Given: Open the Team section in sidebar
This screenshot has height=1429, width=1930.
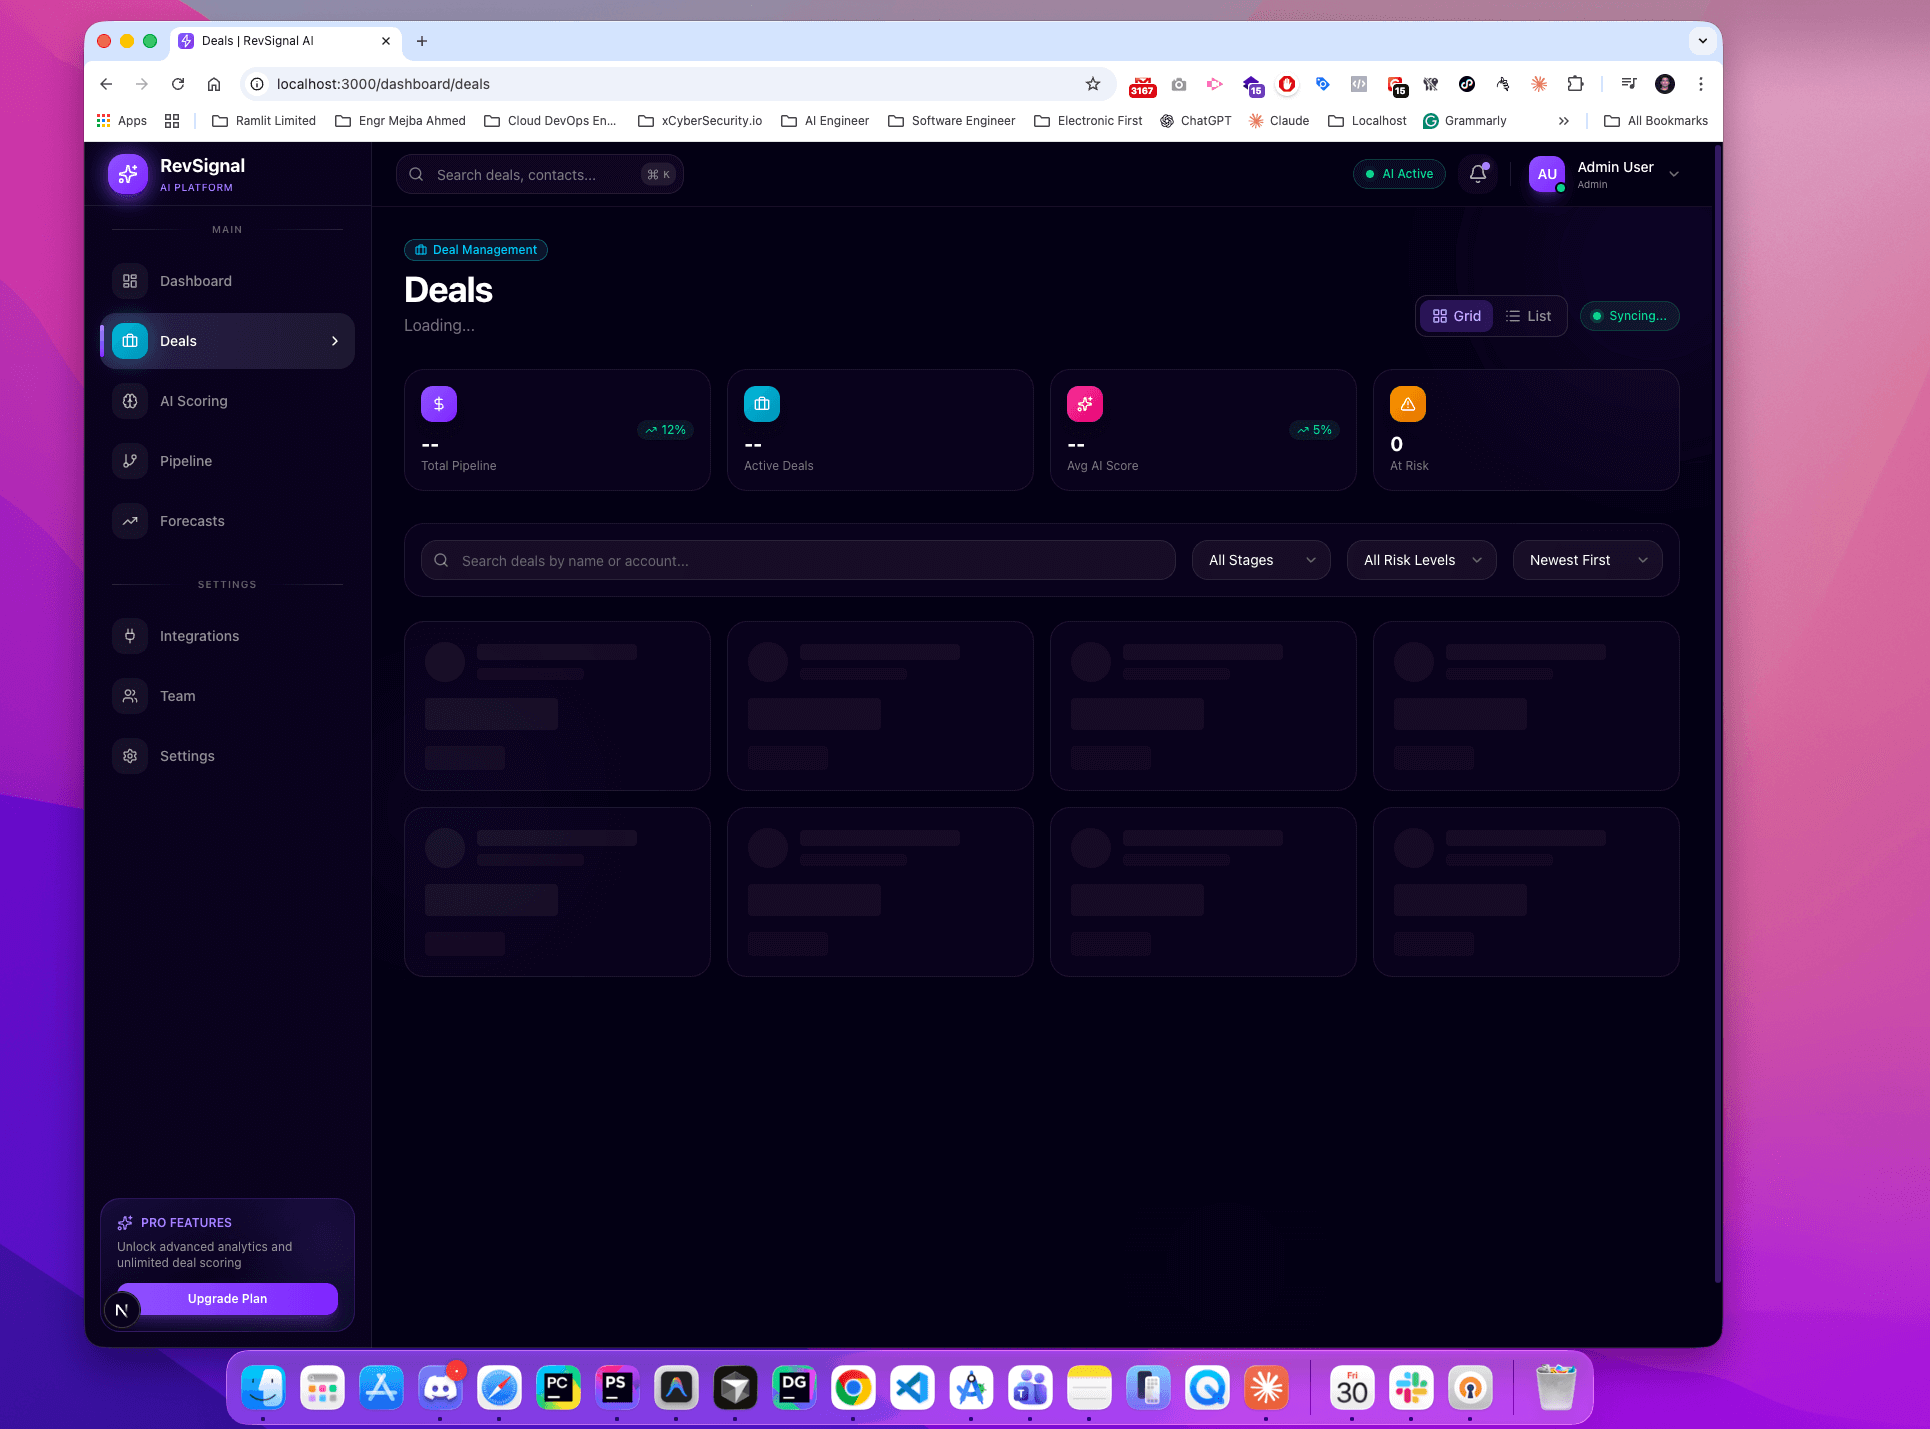Looking at the screenshot, I should [177, 696].
